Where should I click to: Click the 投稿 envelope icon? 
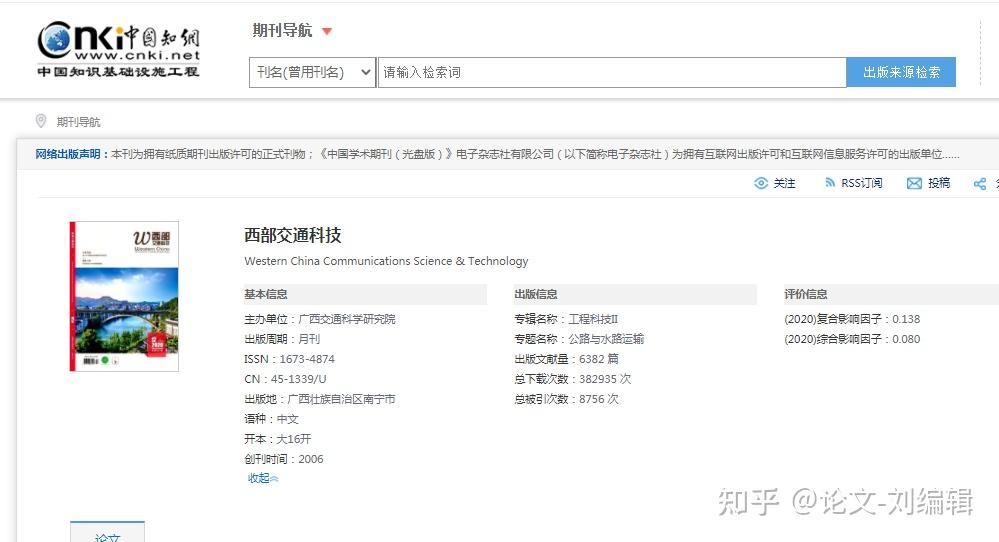914,183
